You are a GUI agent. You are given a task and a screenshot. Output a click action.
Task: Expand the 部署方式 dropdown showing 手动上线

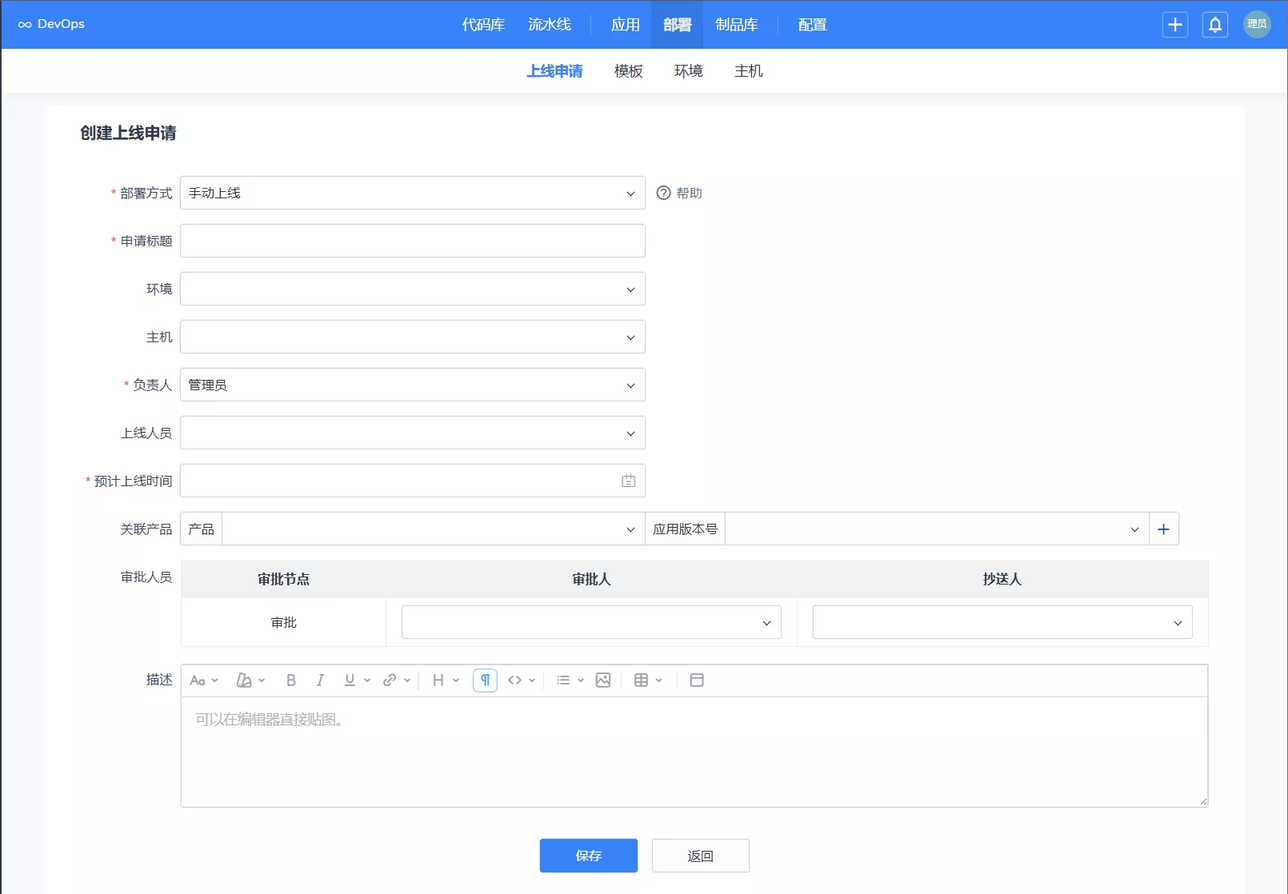[x=412, y=193]
